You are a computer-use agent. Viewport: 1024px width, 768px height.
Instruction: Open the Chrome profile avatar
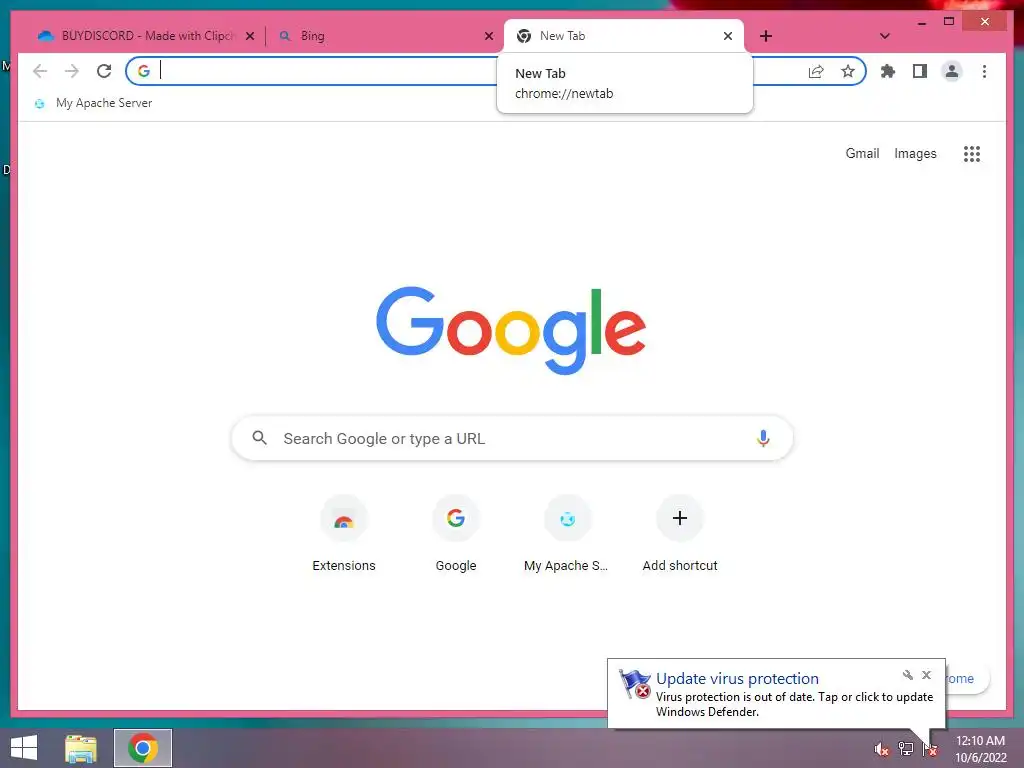click(x=952, y=71)
